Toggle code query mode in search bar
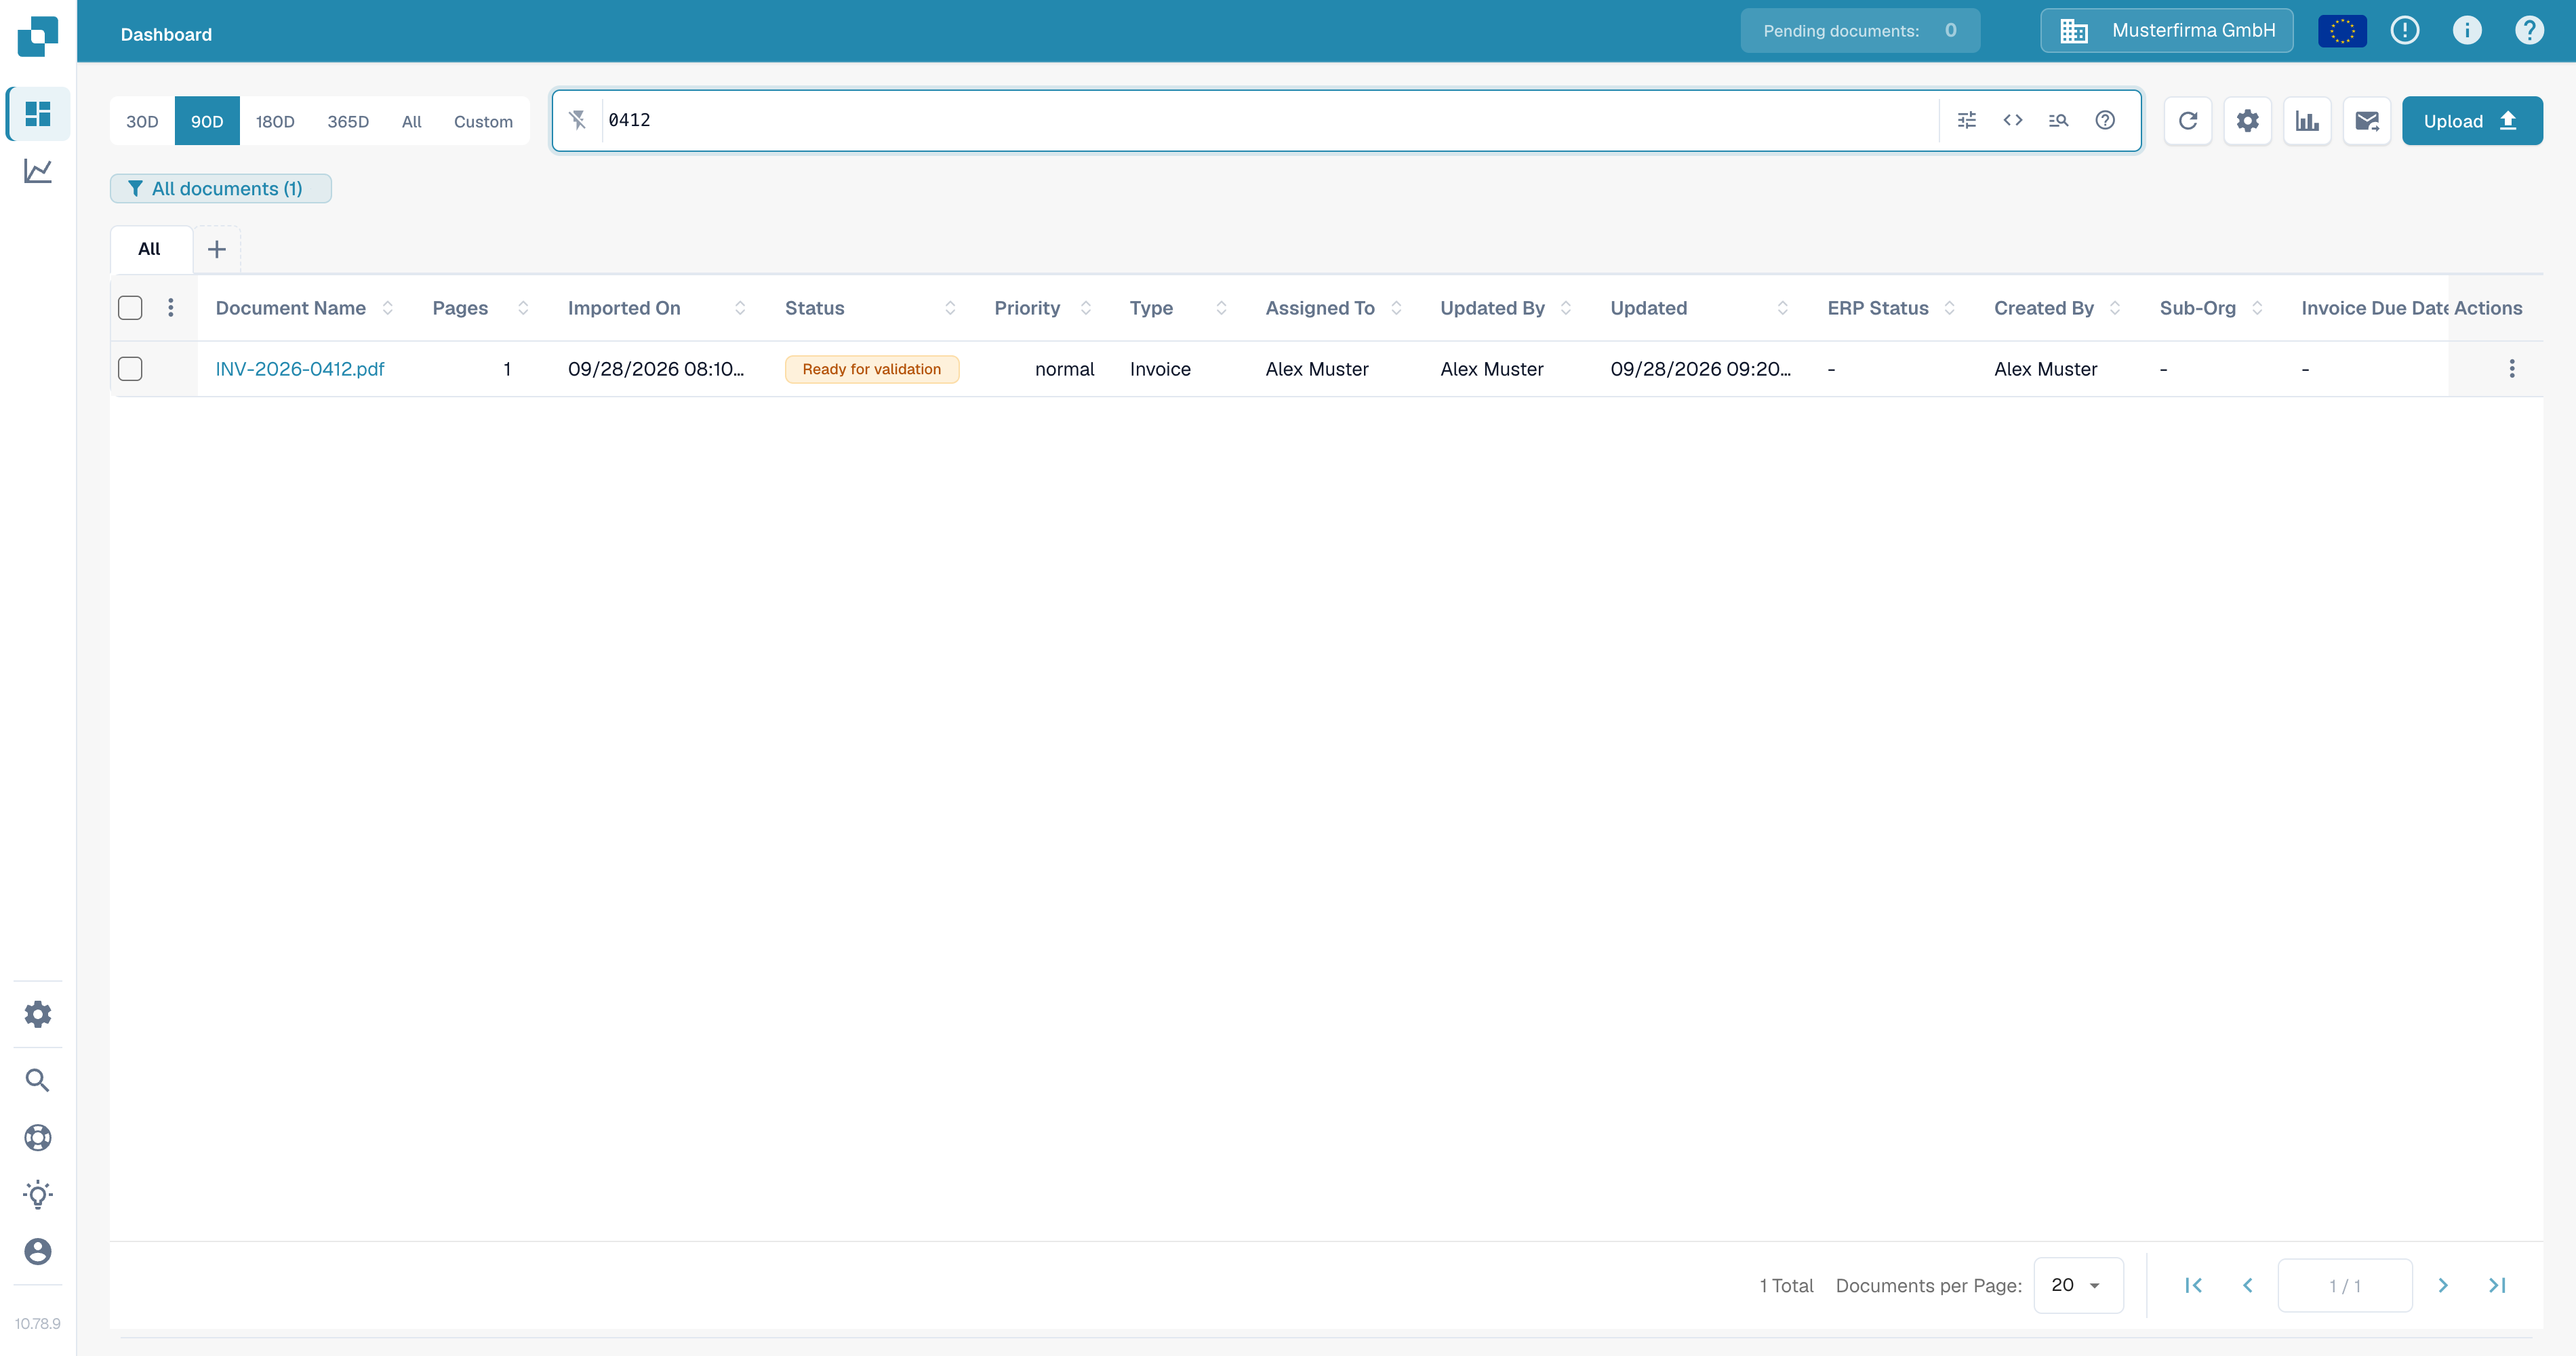Screen dimensions: 2576x1356 tap(2013, 120)
